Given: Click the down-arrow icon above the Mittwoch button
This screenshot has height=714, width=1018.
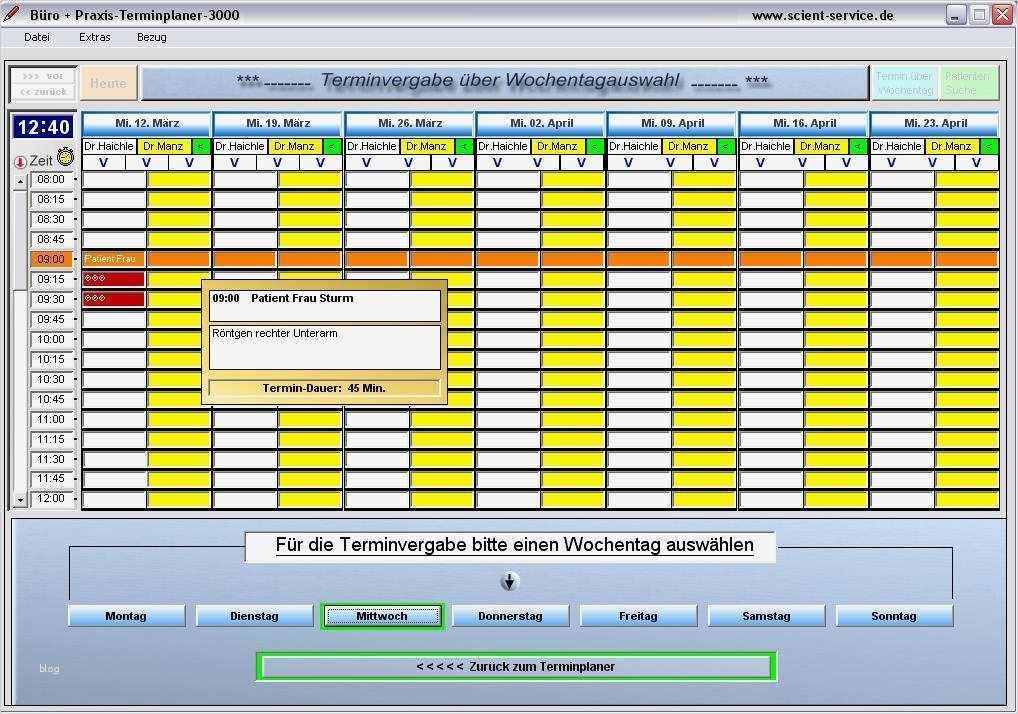Looking at the screenshot, I should (x=509, y=581).
